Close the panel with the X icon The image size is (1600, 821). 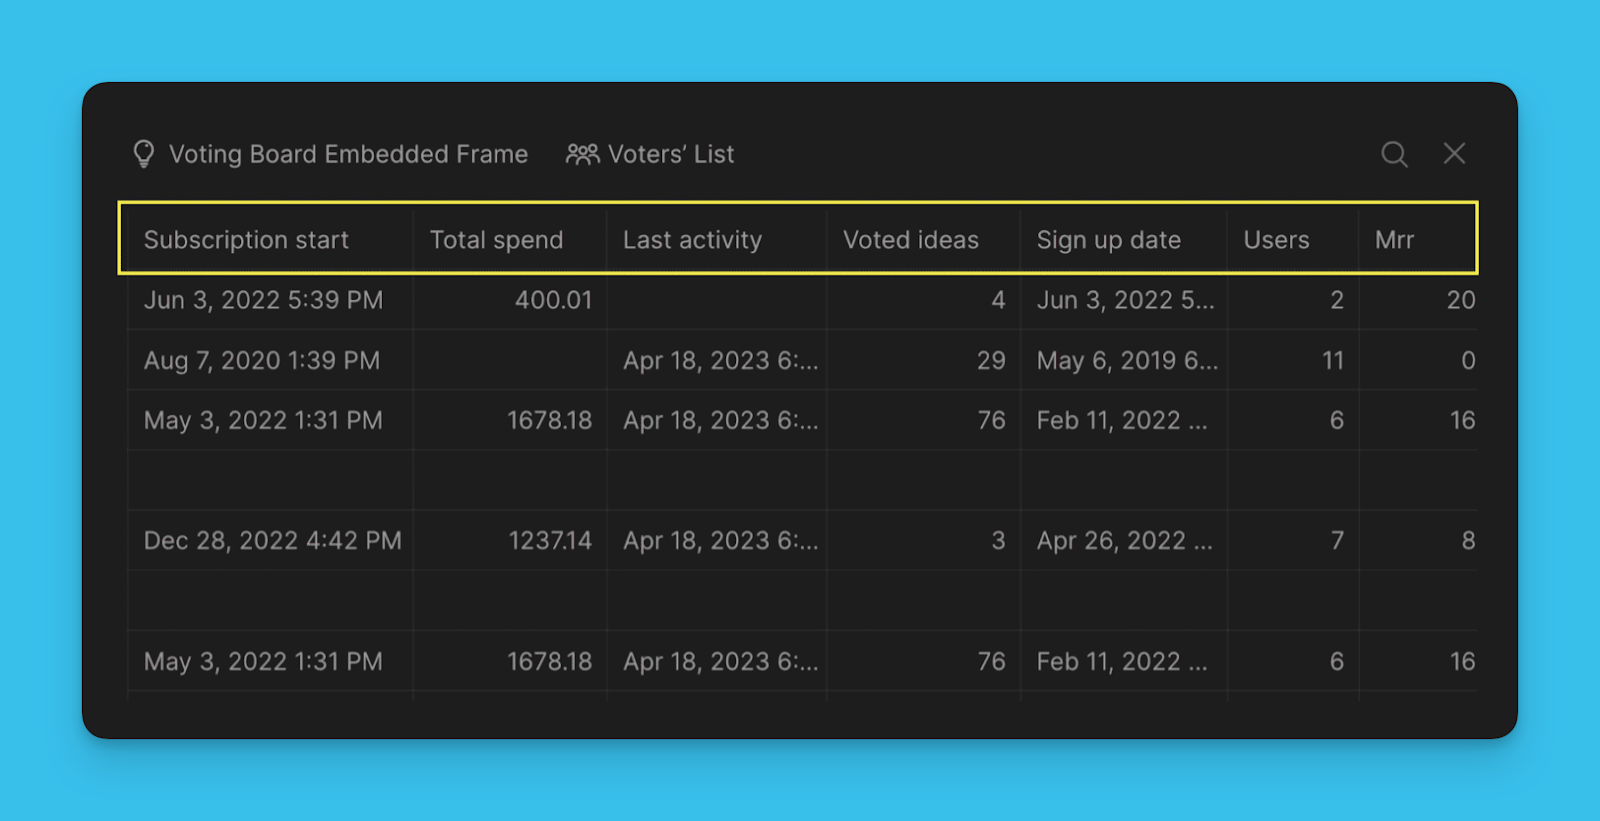[1454, 153]
